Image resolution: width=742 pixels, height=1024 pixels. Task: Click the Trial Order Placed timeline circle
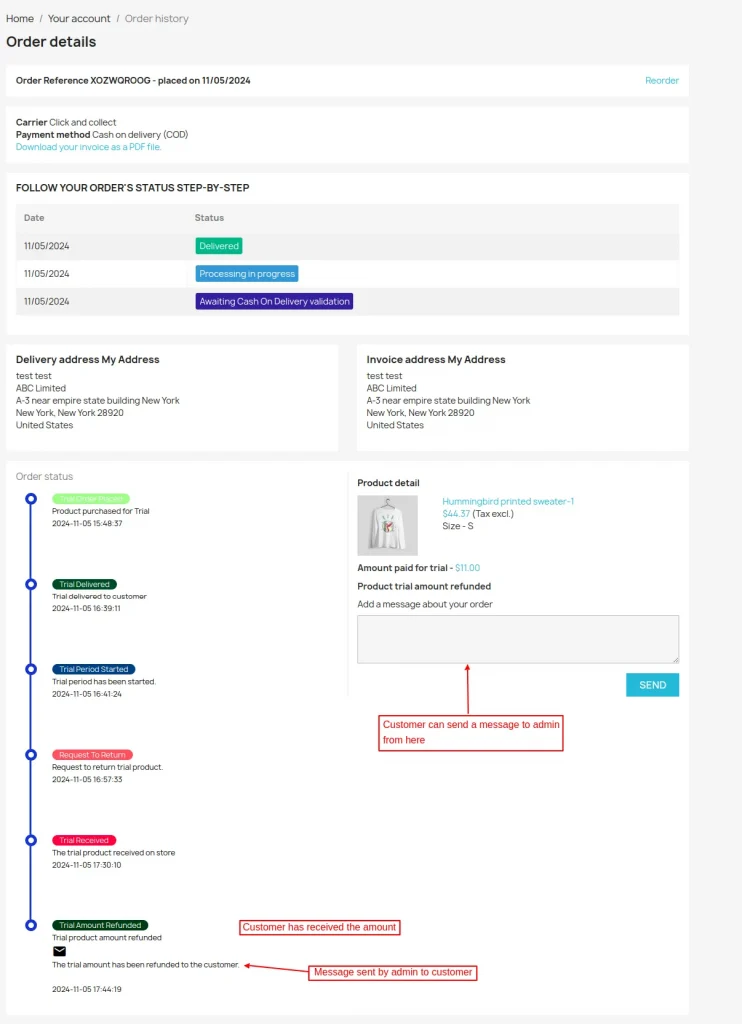(31, 498)
